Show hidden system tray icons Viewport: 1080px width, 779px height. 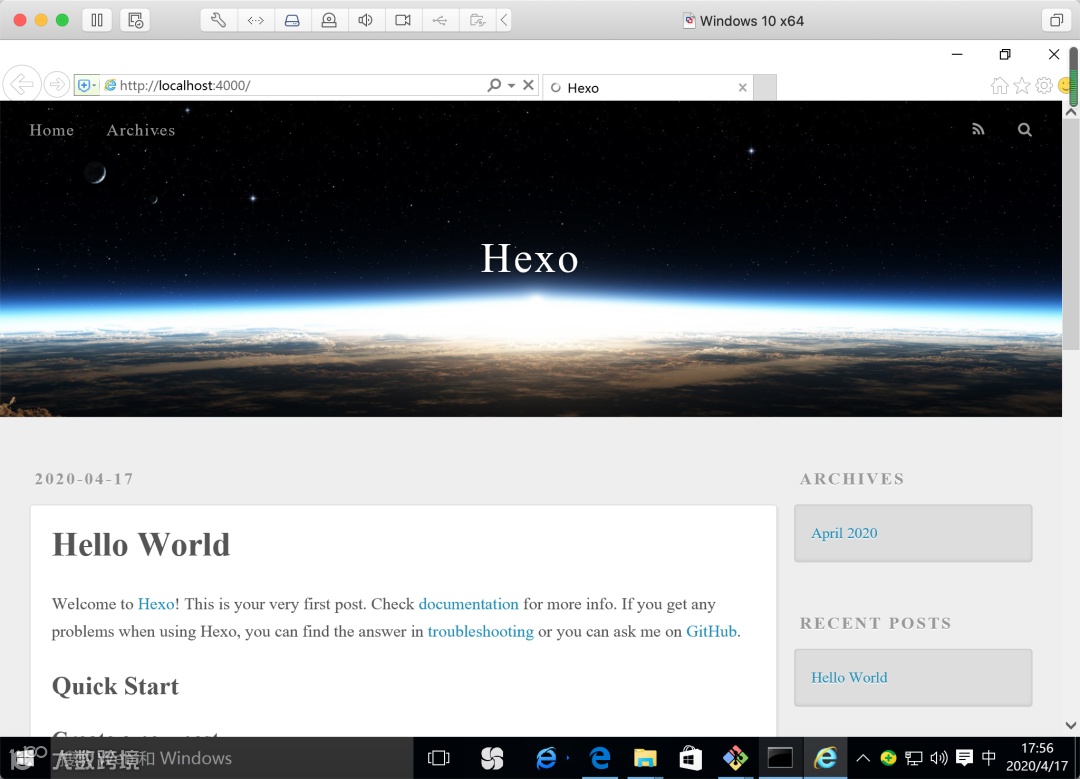click(862, 758)
